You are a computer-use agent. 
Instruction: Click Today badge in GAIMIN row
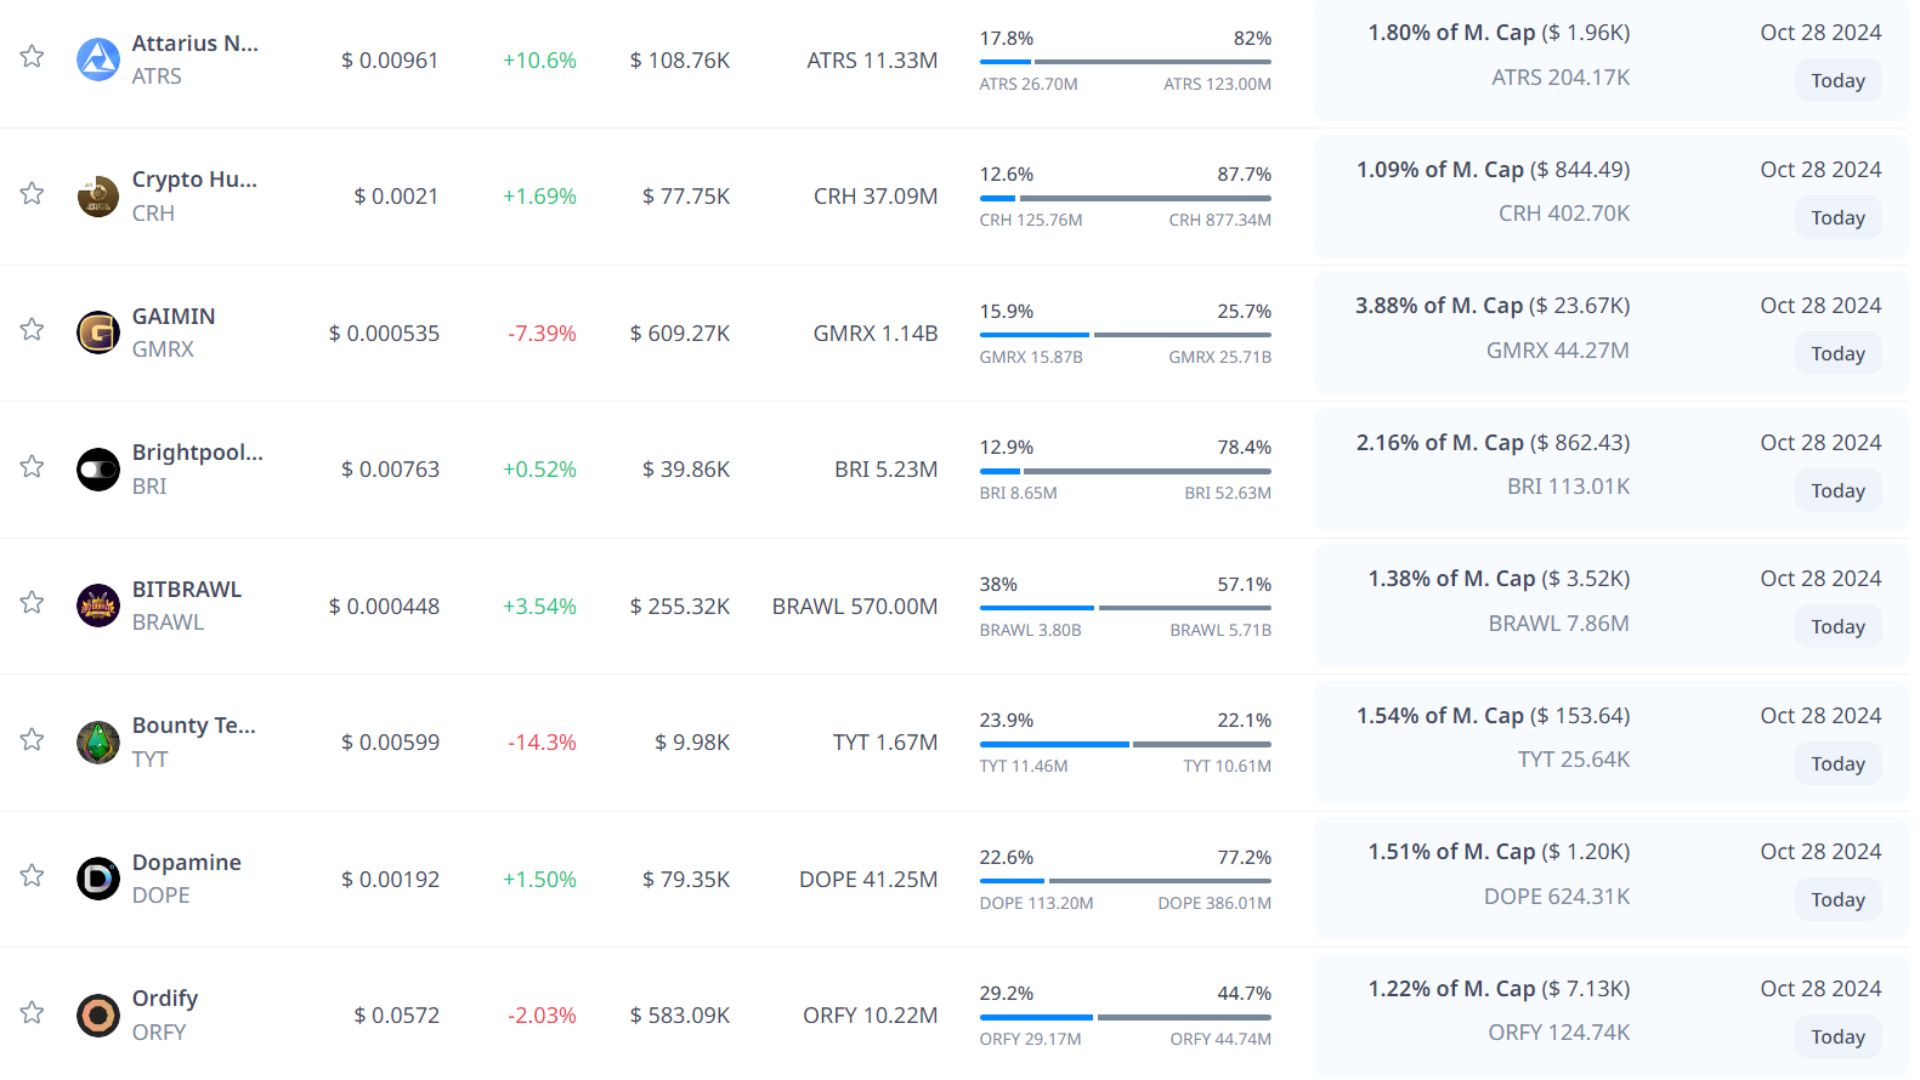point(1837,354)
